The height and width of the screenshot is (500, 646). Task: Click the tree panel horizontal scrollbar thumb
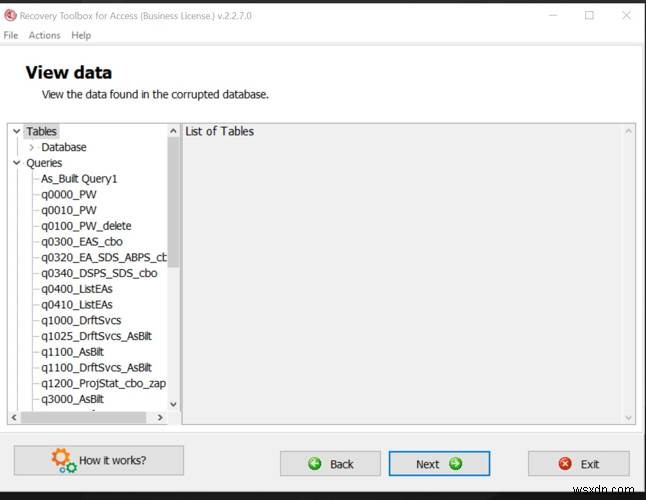[83, 418]
